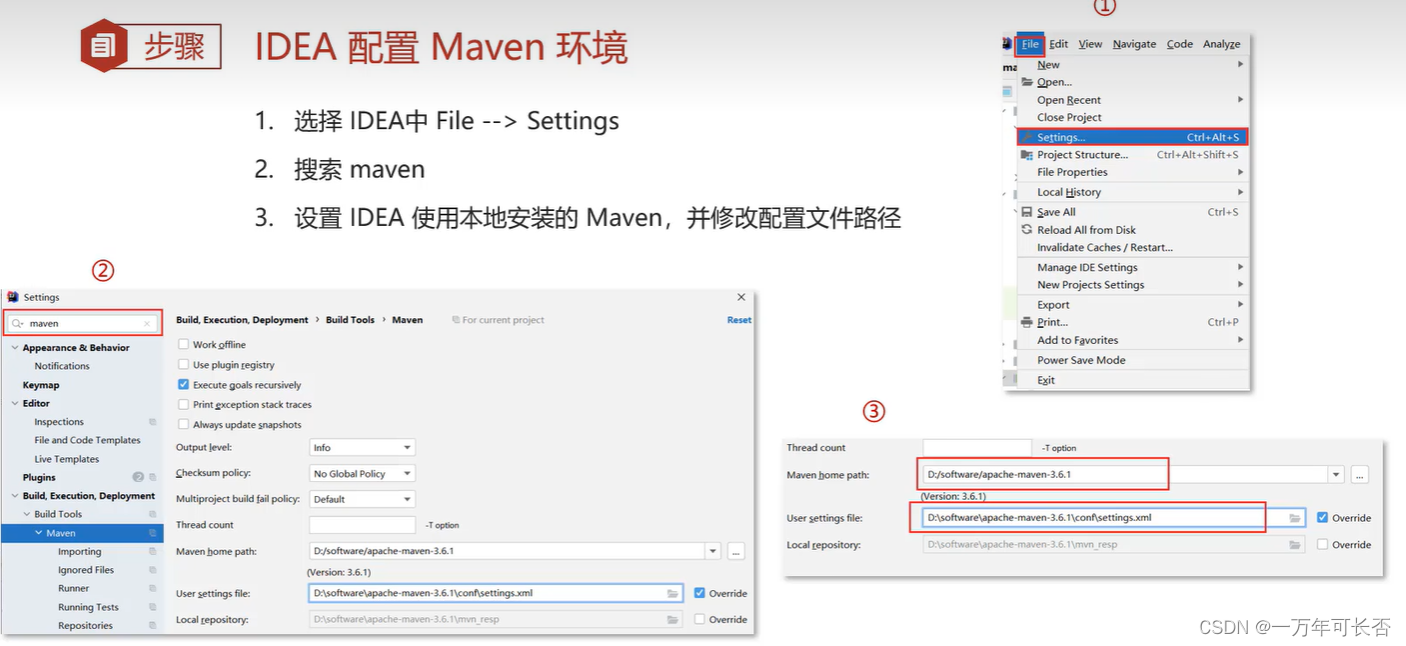Click the Thread count field in enlarged snippet
This screenshot has width=1406, height=646.
977,447
